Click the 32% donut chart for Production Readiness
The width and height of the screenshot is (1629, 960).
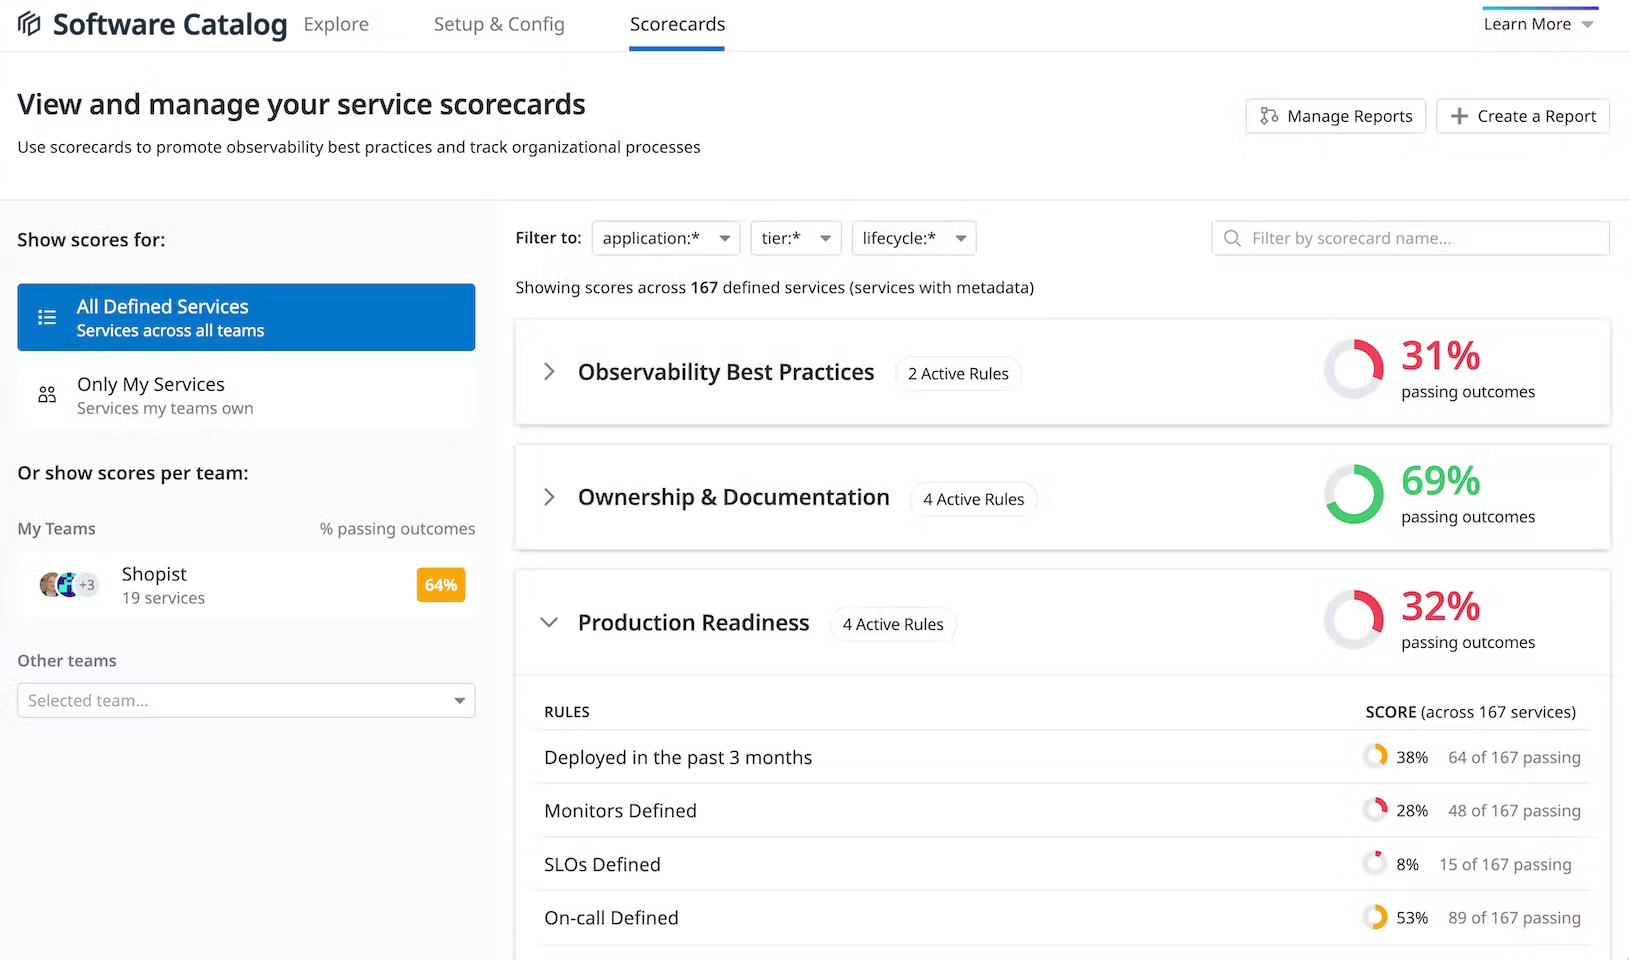tap(1354, 620)
